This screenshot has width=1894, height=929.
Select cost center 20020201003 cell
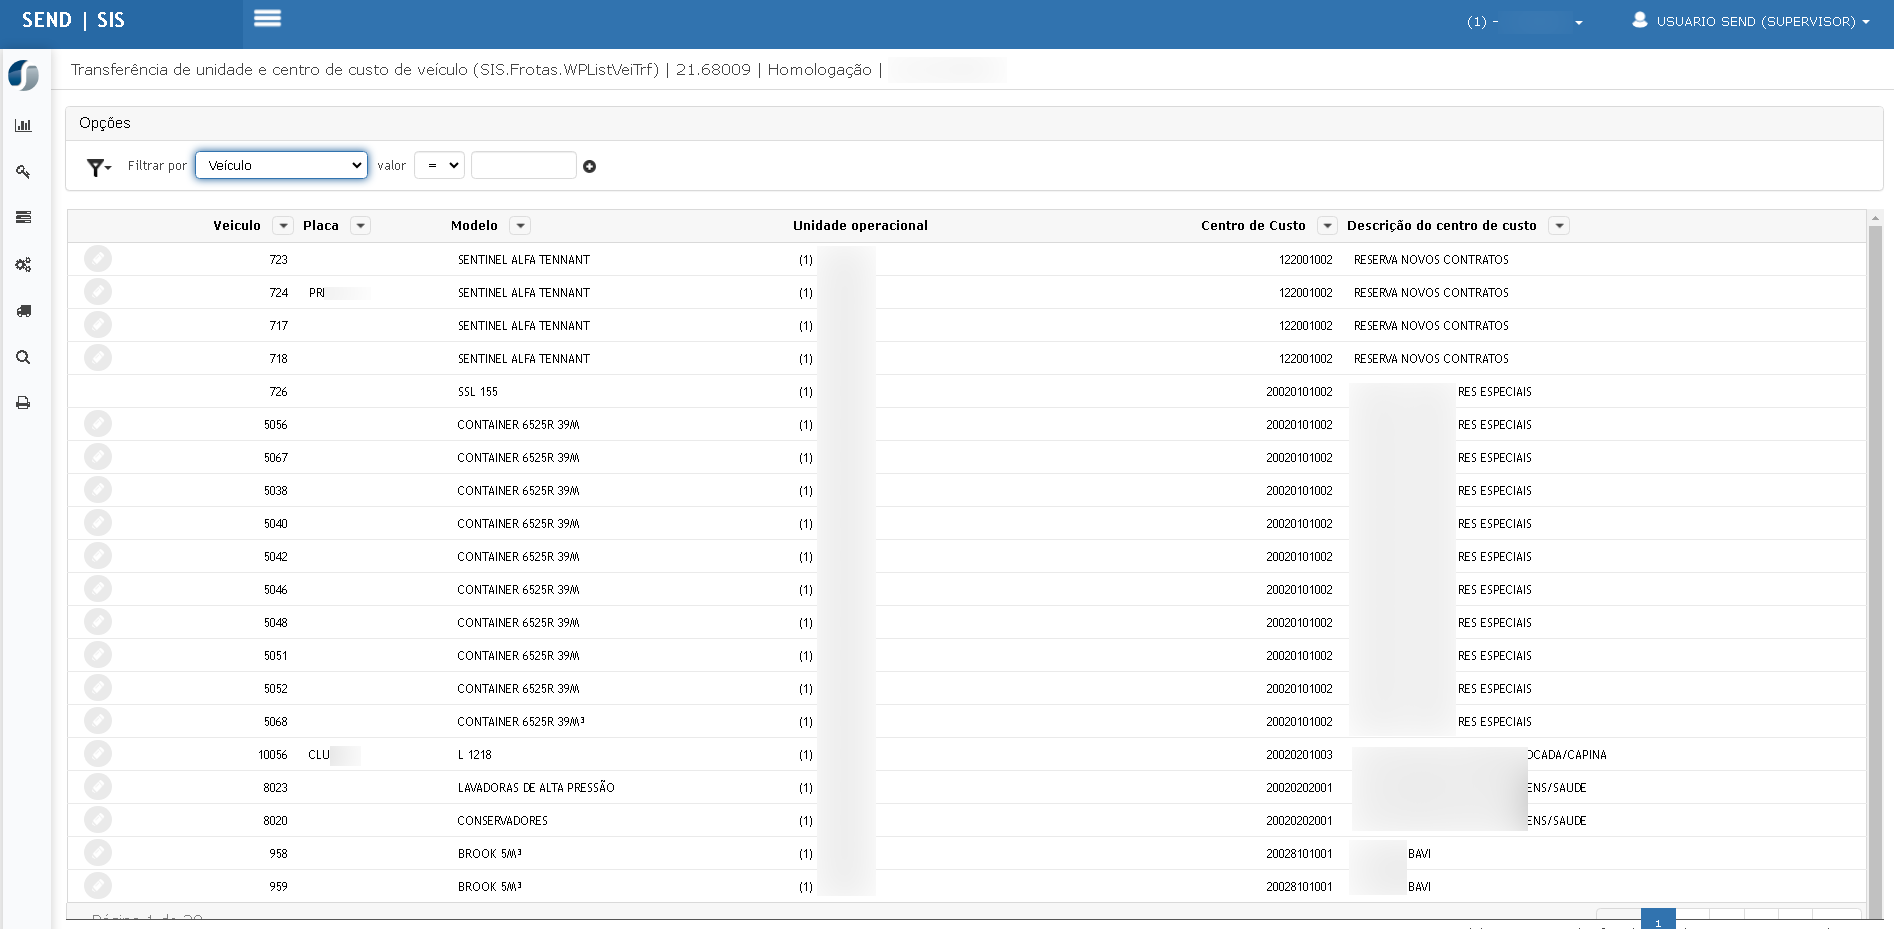pyautogui.click(x=1299, y=755)
